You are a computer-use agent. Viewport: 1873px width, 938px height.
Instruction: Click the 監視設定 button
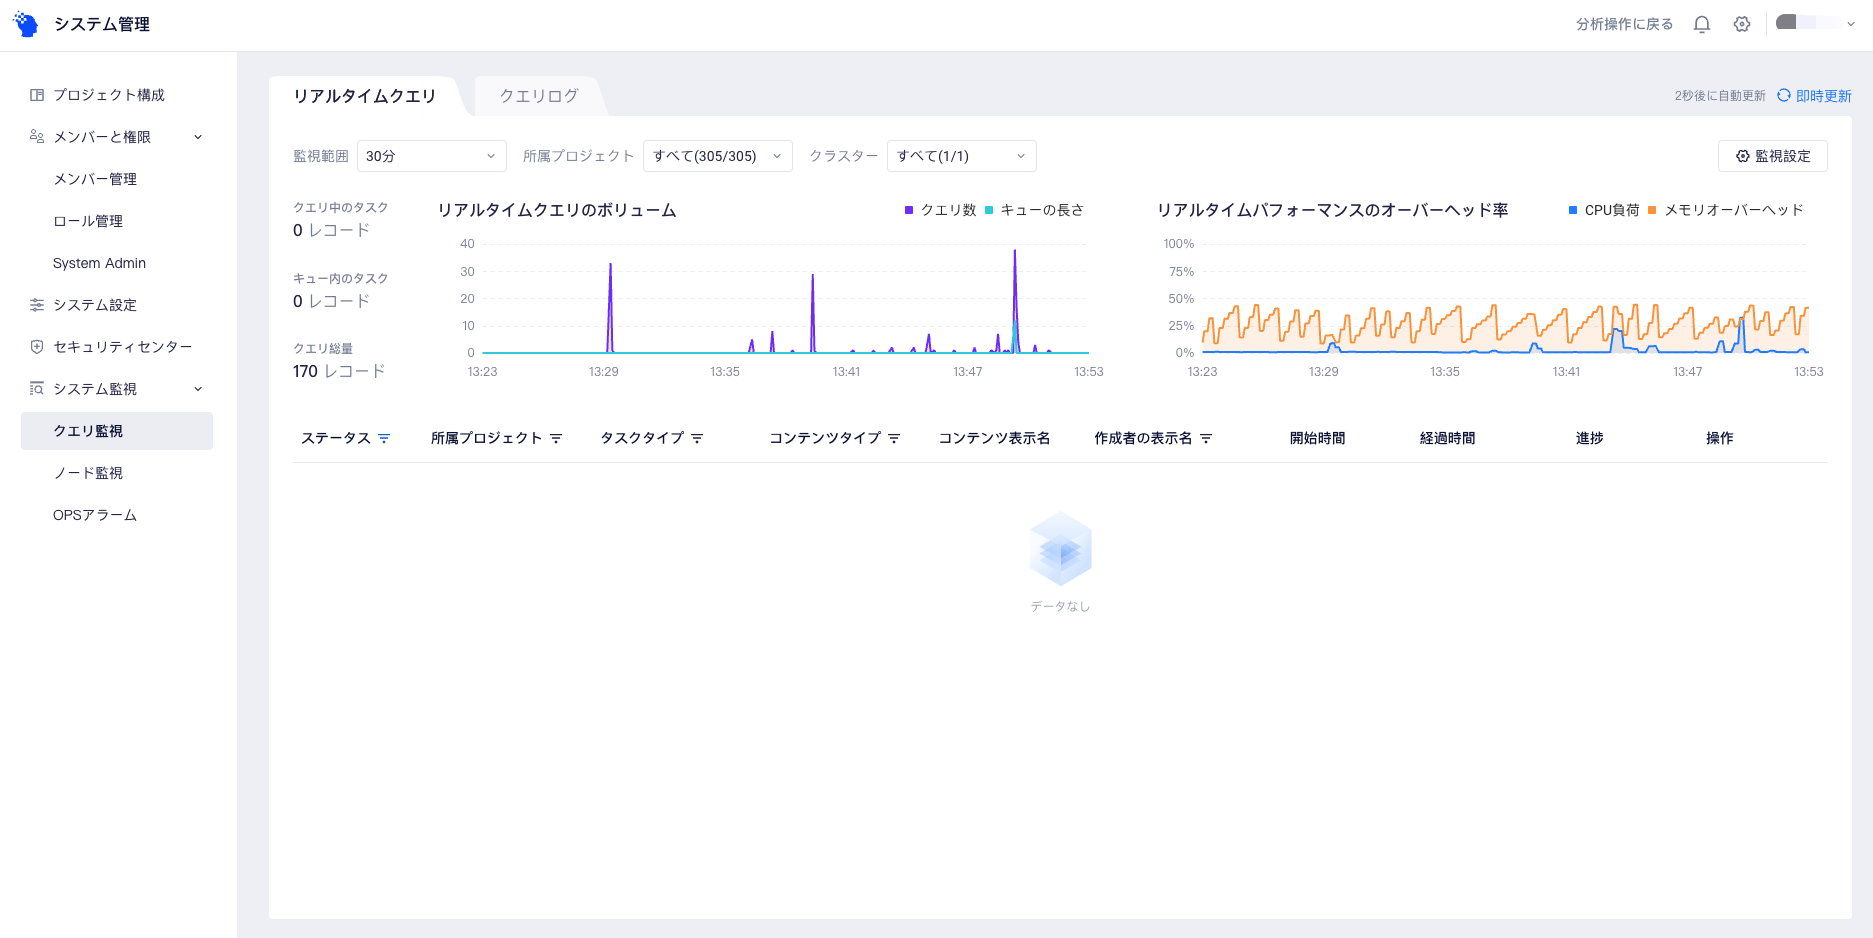pyautogui.click(x=1772, y=156)
